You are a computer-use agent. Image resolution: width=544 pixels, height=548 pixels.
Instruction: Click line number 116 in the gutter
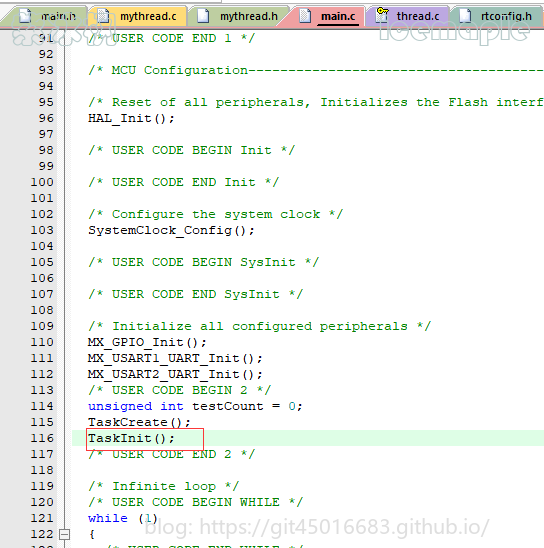click(42, 438)
